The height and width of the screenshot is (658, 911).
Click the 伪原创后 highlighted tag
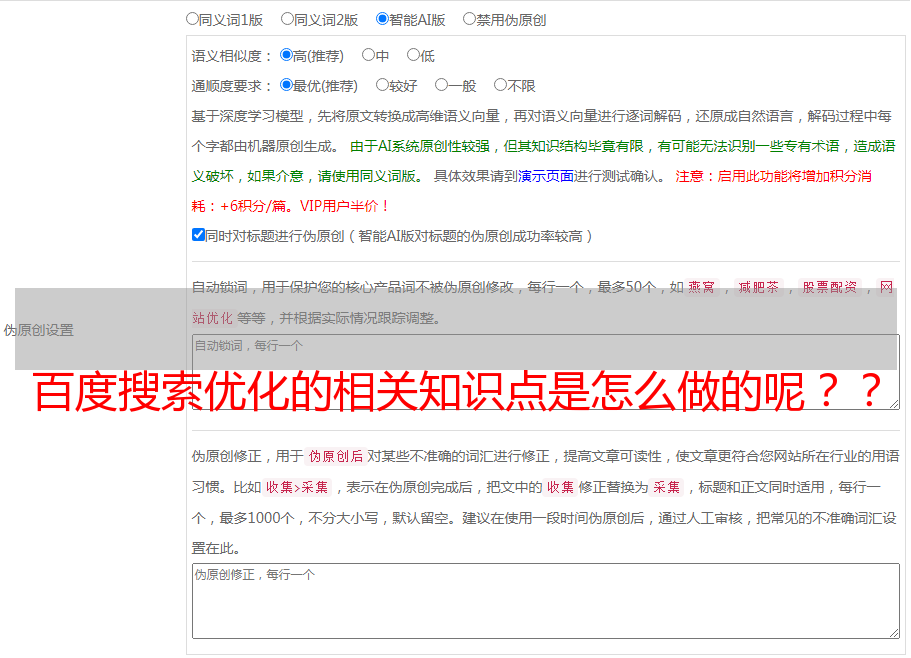[335, 456]
